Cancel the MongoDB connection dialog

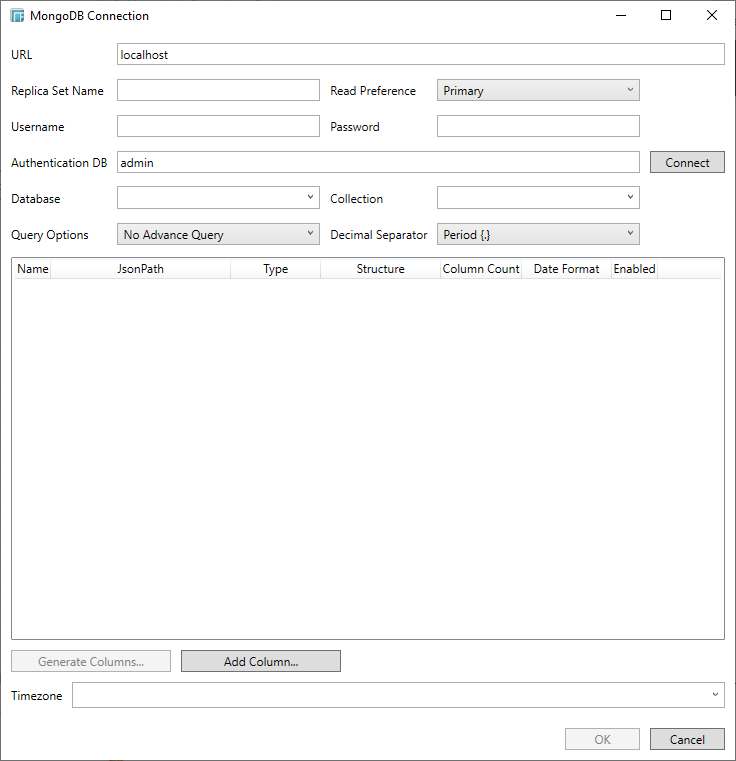[686, 740]
